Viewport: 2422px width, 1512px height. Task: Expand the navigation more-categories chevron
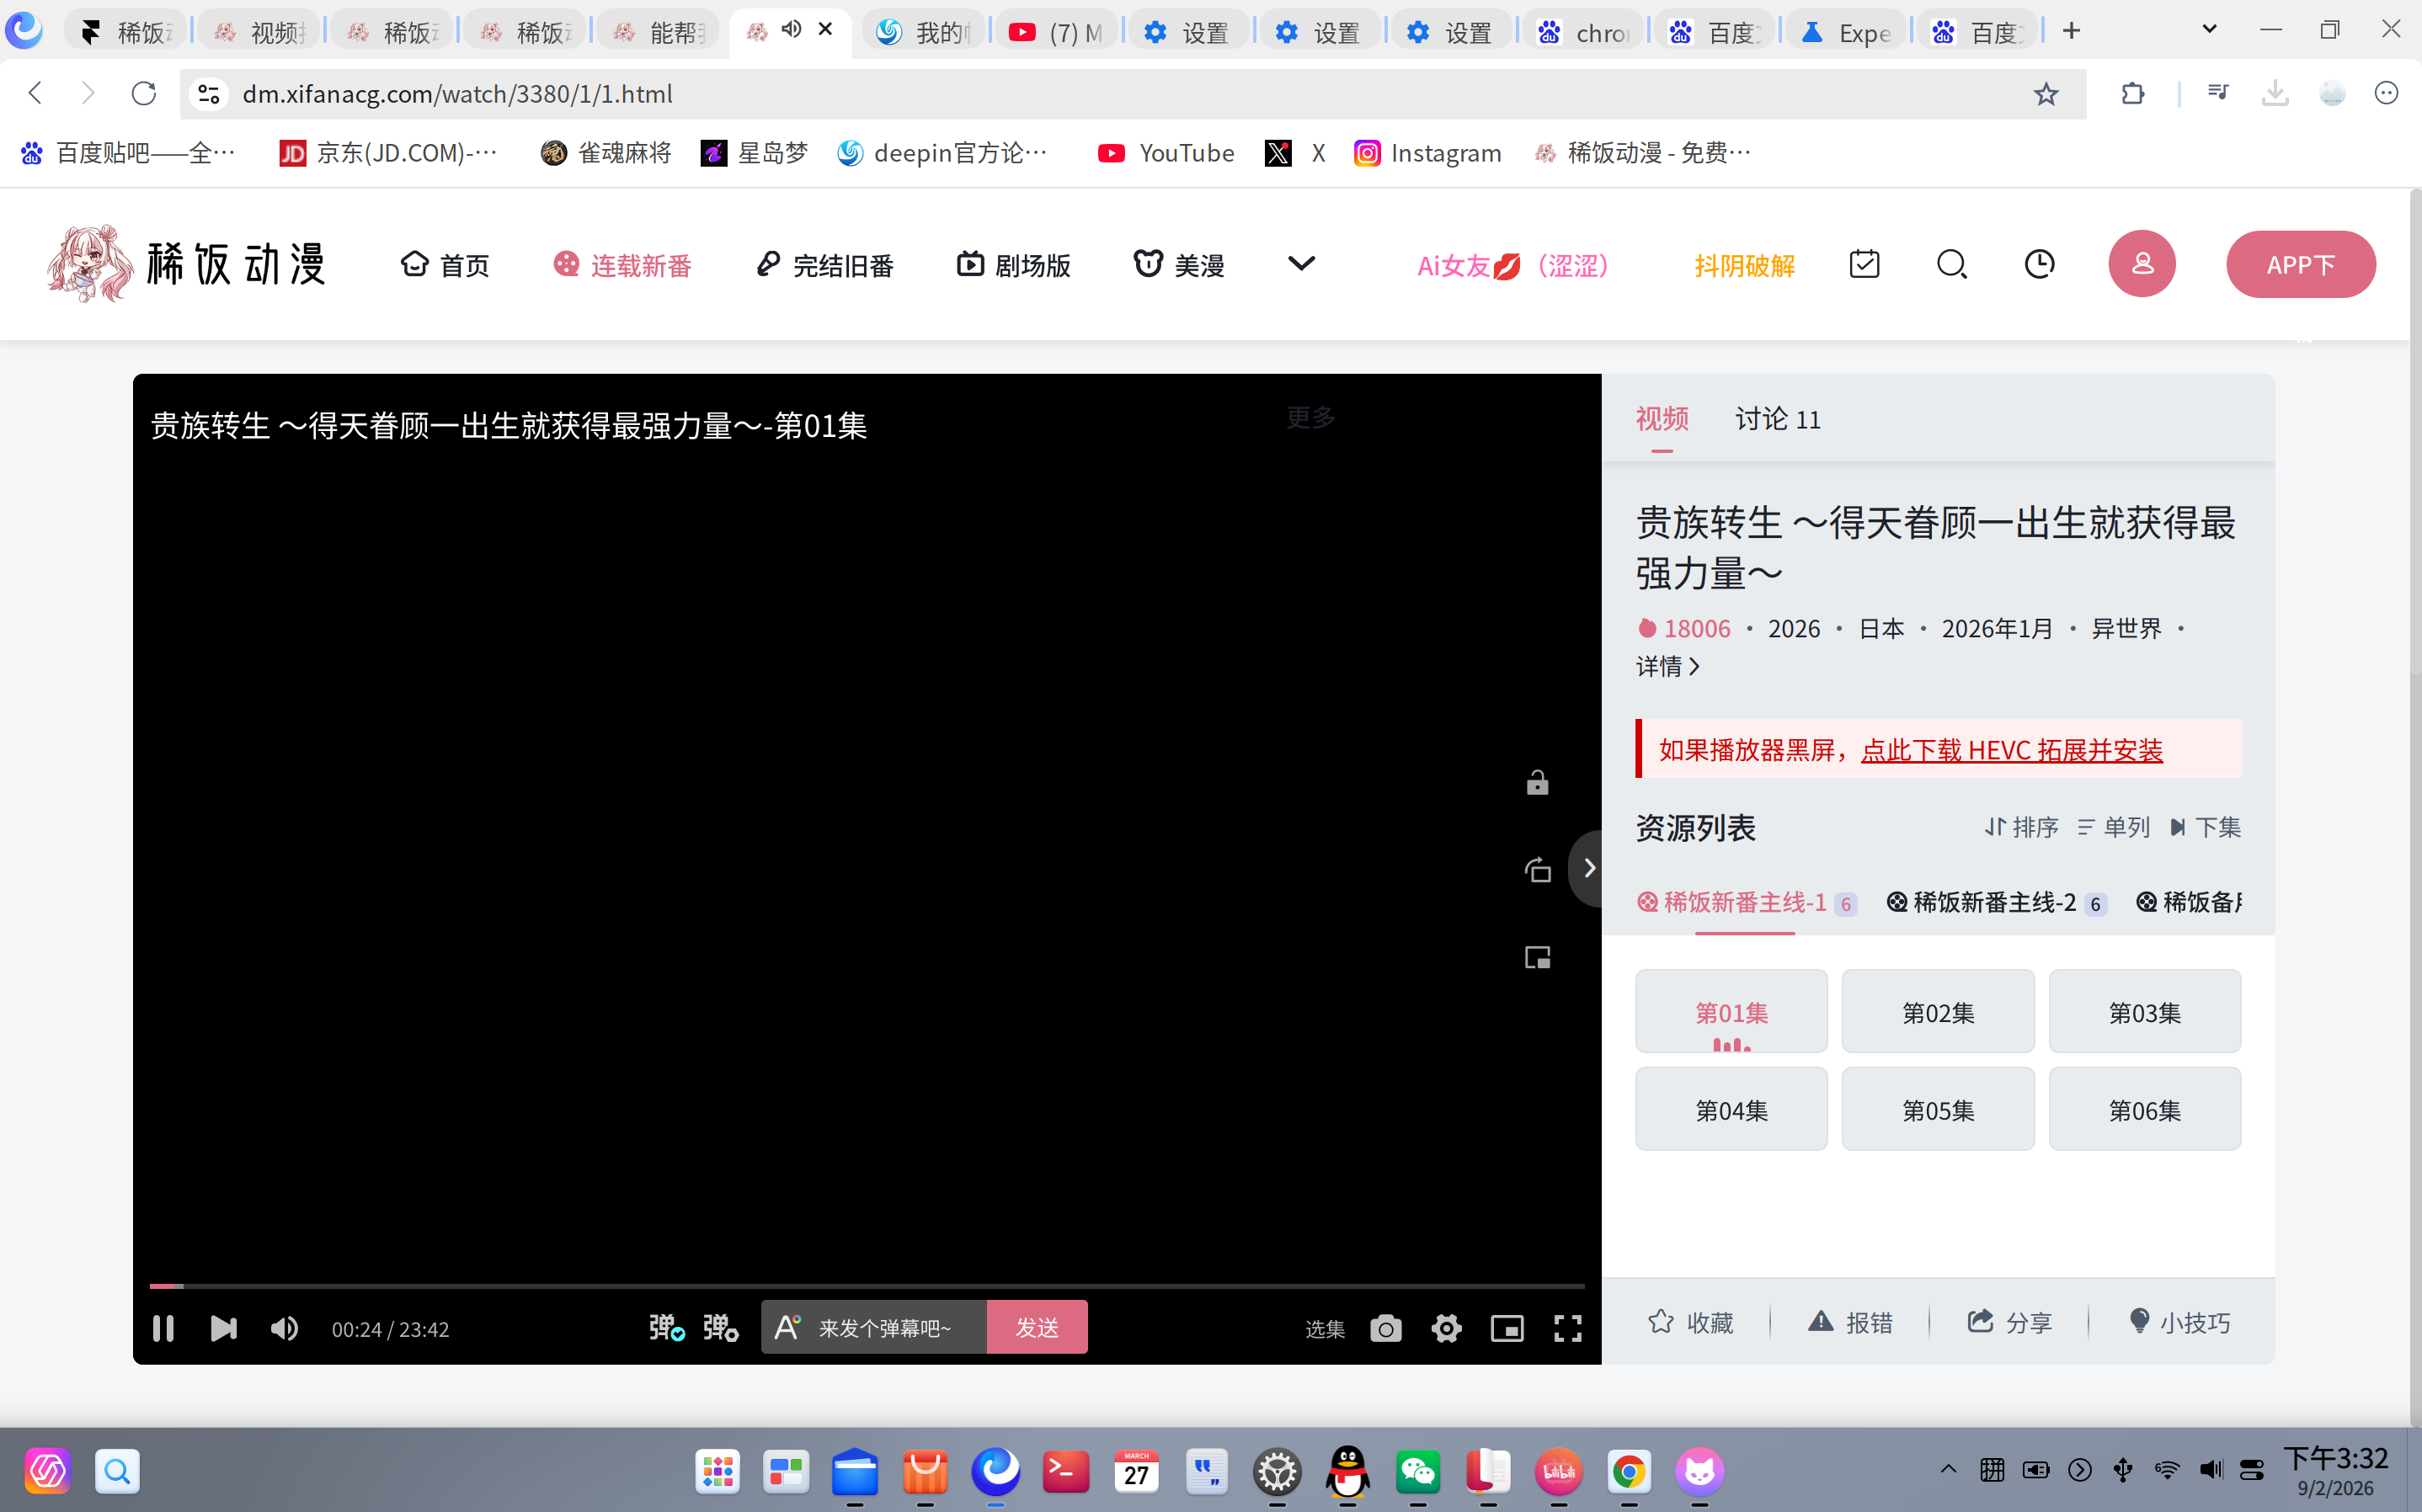pyautogui.click(x=1301, y=264)
